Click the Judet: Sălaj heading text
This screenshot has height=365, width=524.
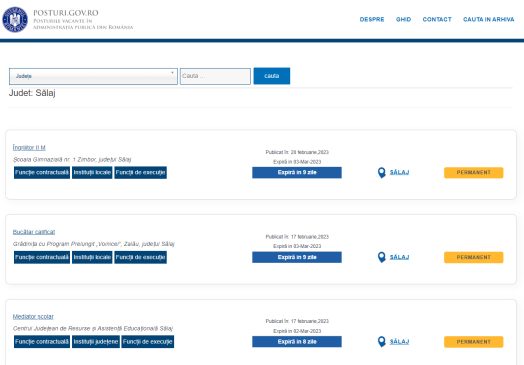click(x=32, y=93)
